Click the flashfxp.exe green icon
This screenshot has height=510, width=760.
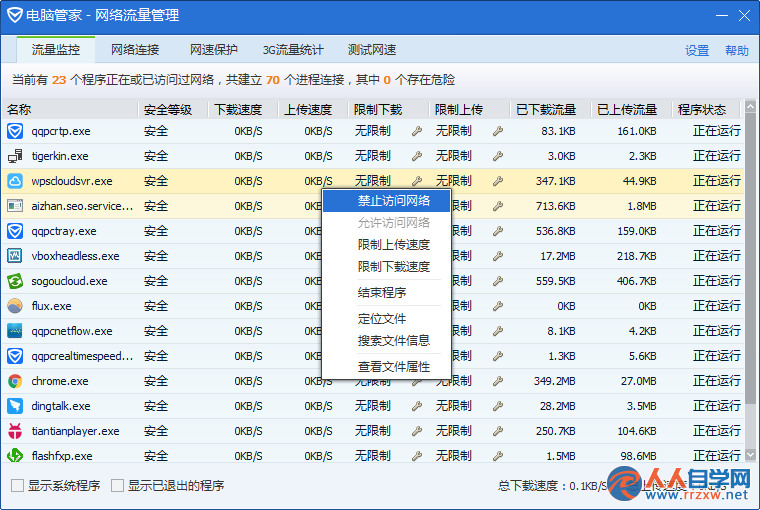15,456
